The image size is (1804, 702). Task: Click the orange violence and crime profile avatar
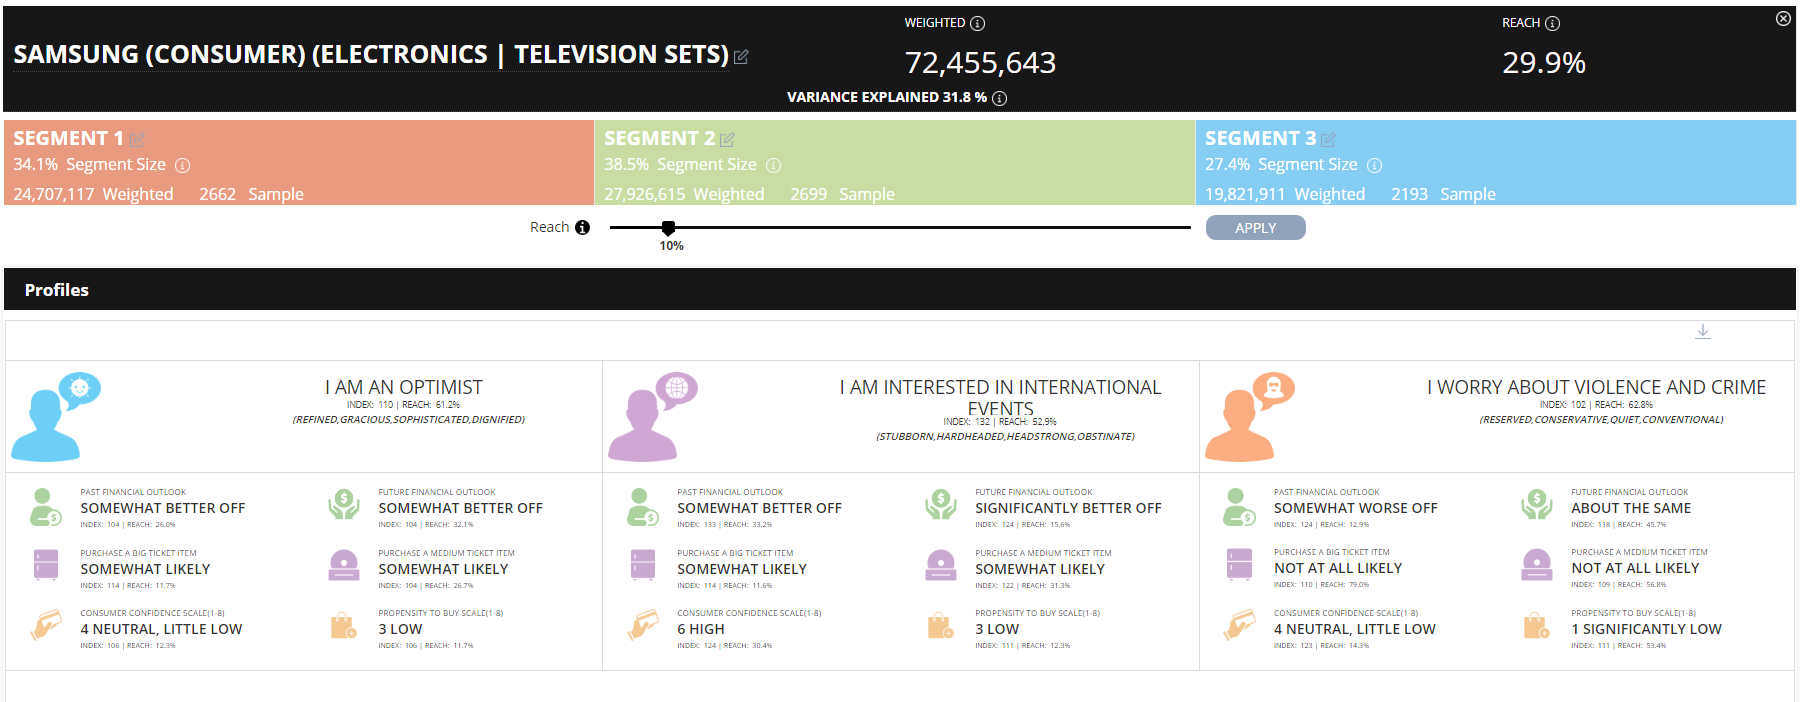(x=1249, y=416)
